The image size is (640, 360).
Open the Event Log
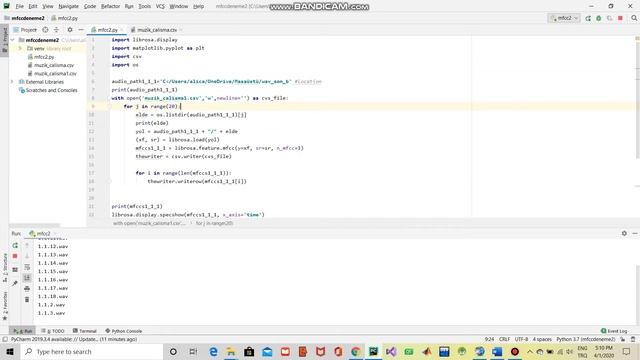614,331
